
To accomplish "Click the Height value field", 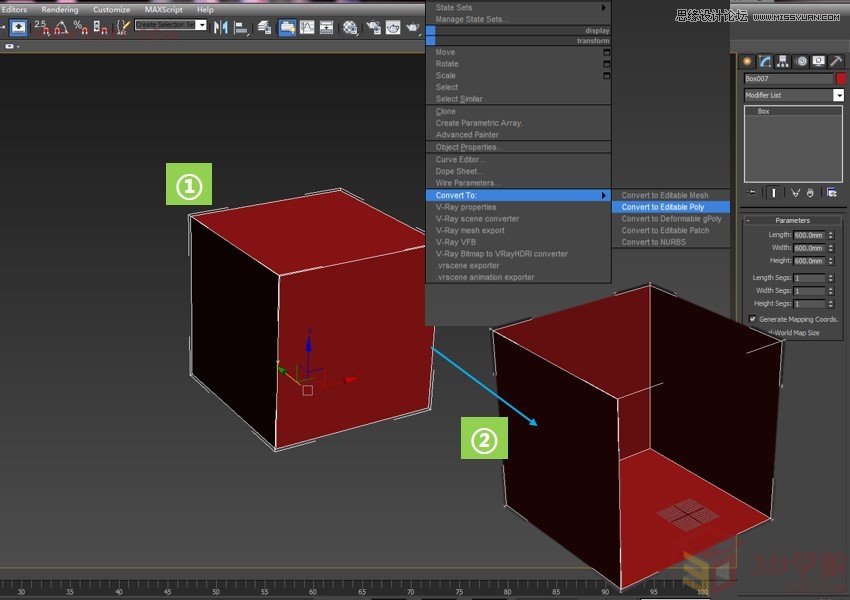I will coord(809,261).
